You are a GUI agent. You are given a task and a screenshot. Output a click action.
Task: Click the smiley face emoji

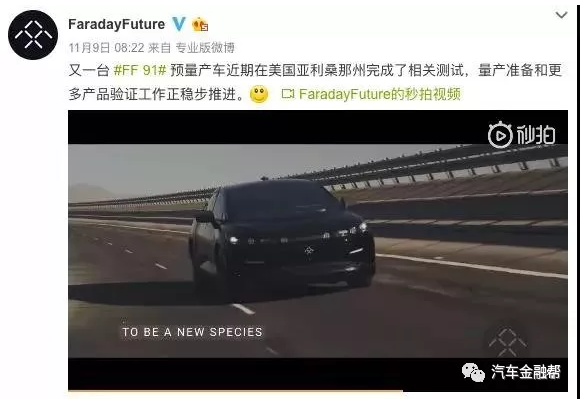pos(259,94)
